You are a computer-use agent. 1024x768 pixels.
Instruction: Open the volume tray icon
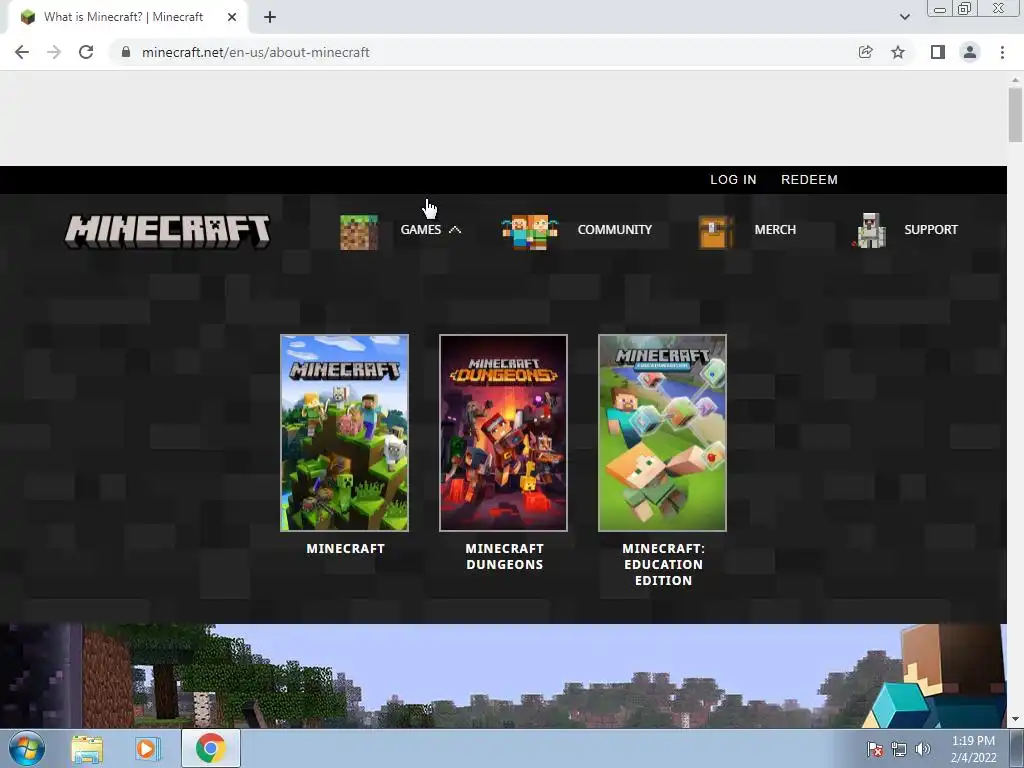pos(922,749)
